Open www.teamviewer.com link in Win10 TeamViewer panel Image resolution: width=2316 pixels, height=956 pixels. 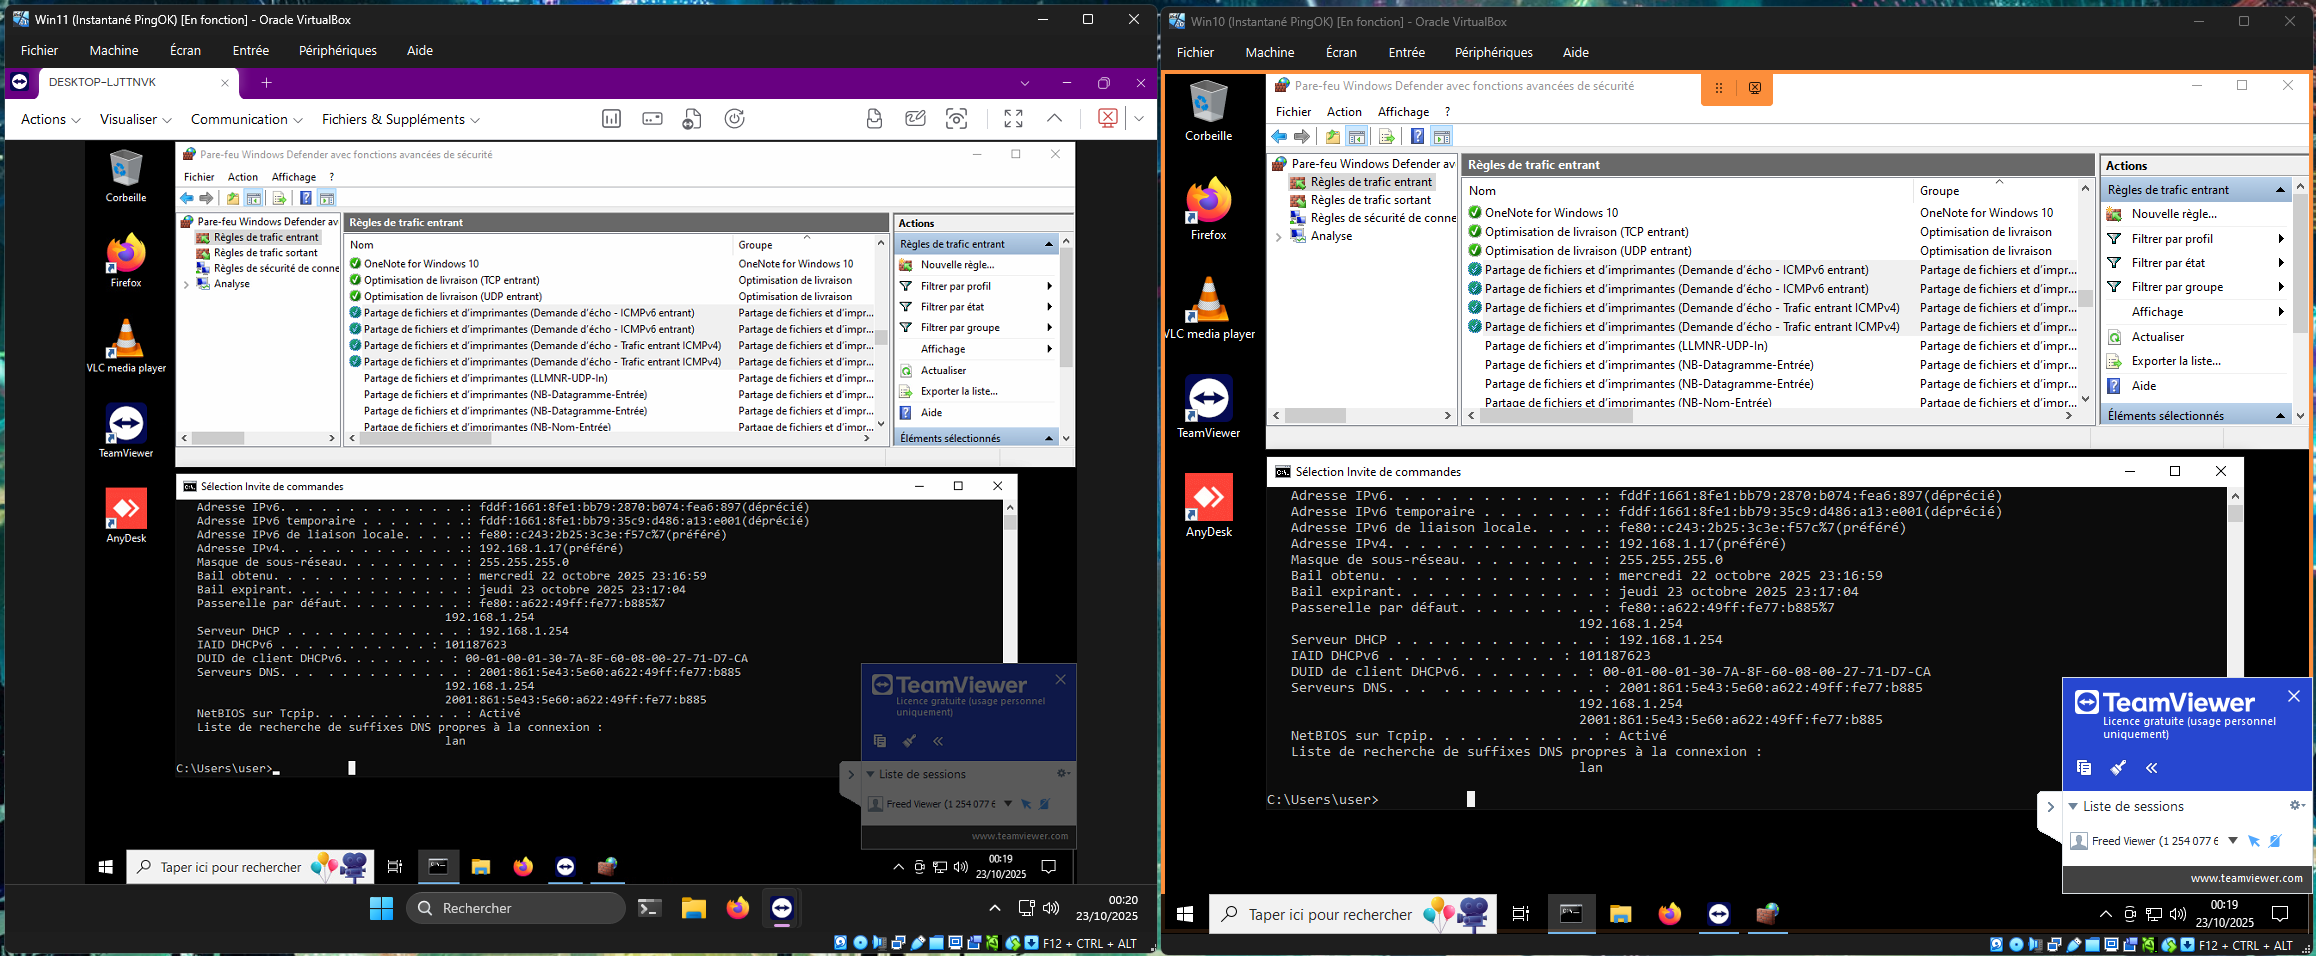tap(2246, 878)
